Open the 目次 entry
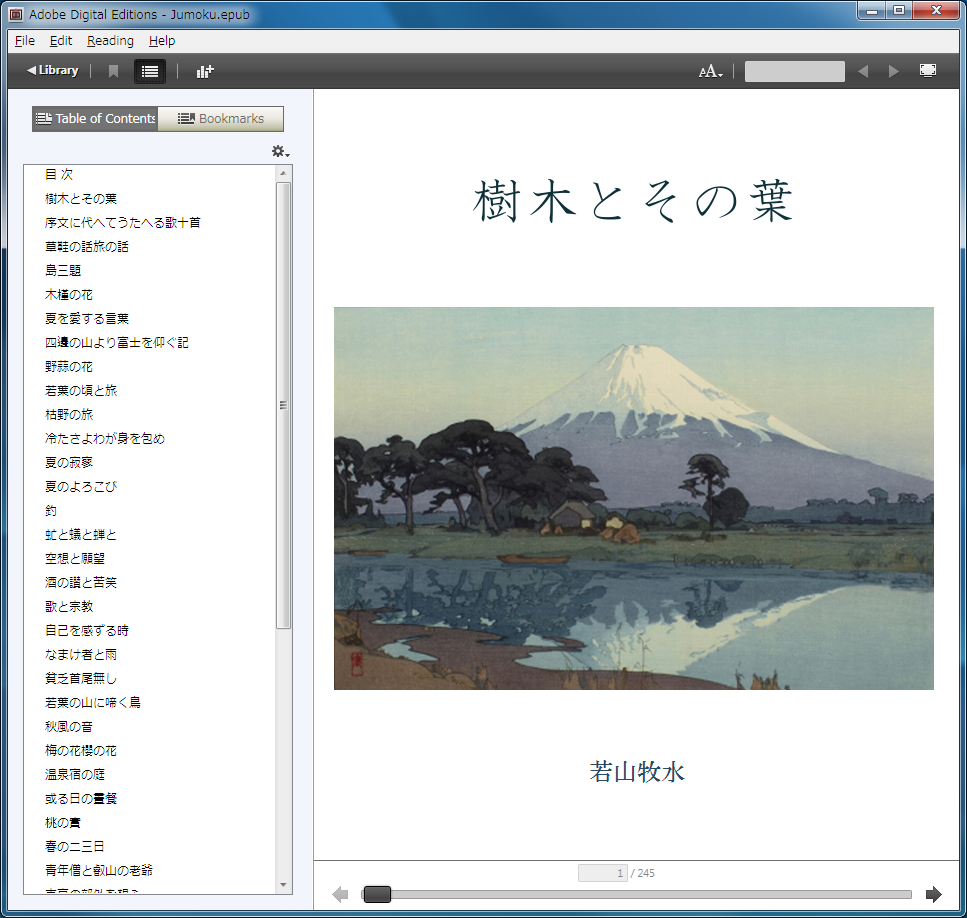Screen dimensions: 967x918 59,174
